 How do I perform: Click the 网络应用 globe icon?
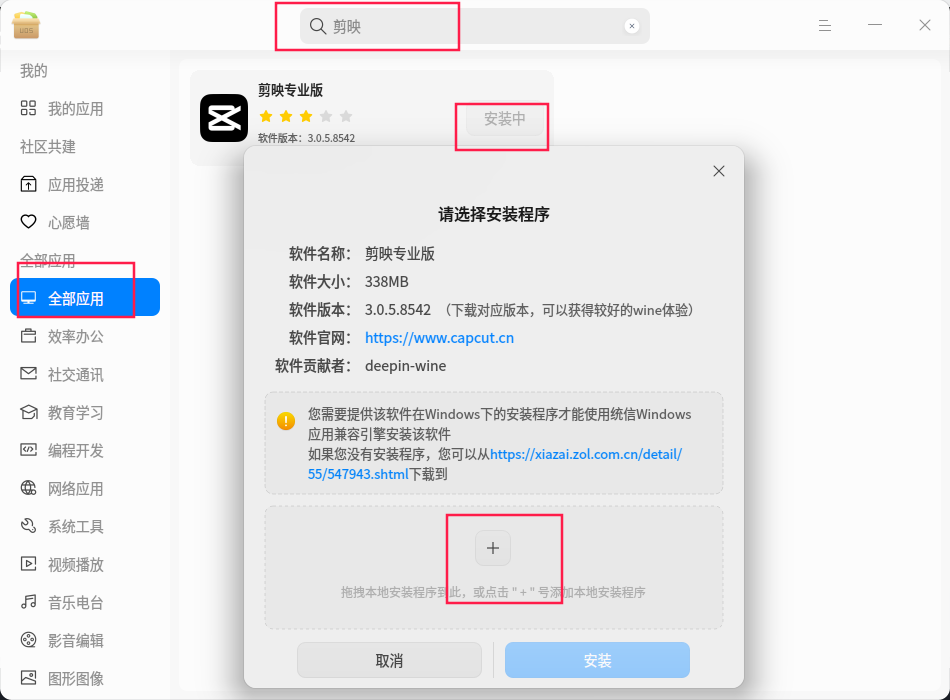click(28, 488)
